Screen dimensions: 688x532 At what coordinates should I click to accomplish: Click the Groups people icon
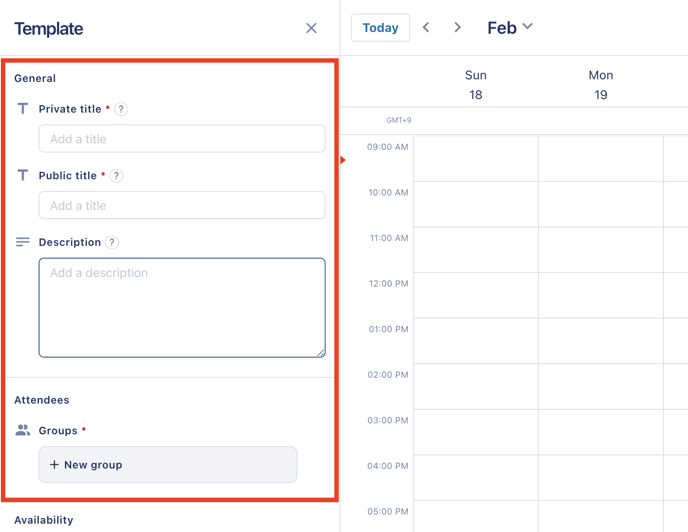click(23, 430)
